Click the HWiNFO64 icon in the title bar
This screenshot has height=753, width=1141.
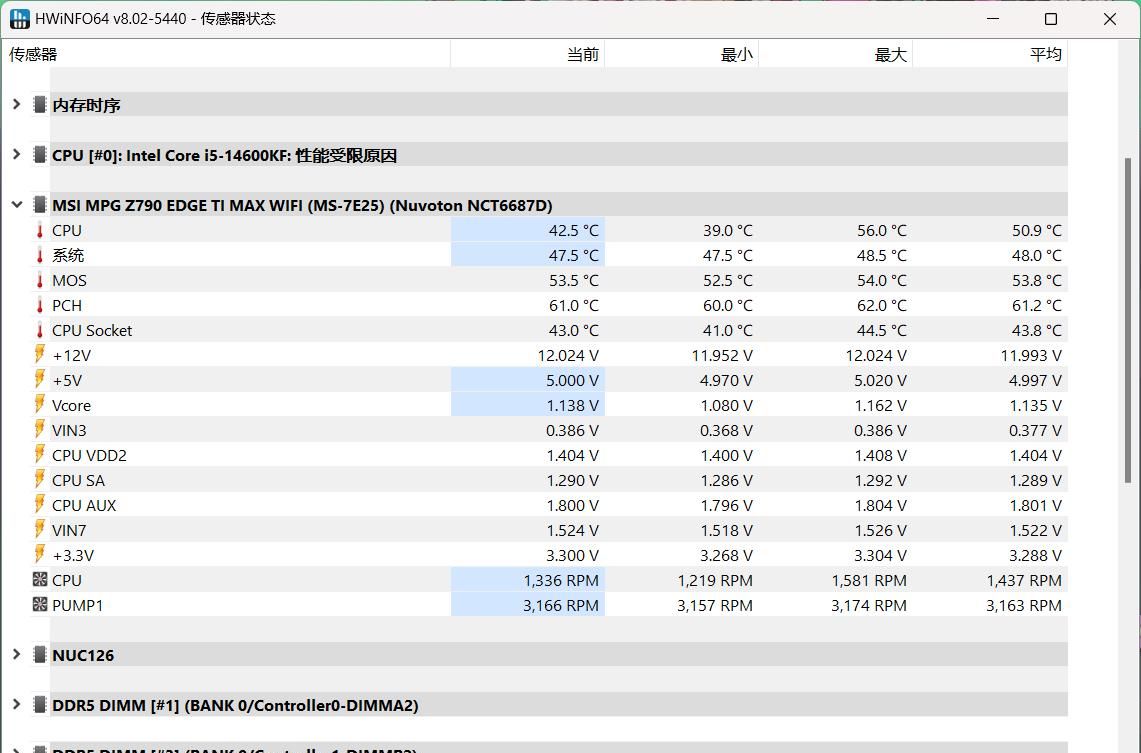(x=17, y=18)
